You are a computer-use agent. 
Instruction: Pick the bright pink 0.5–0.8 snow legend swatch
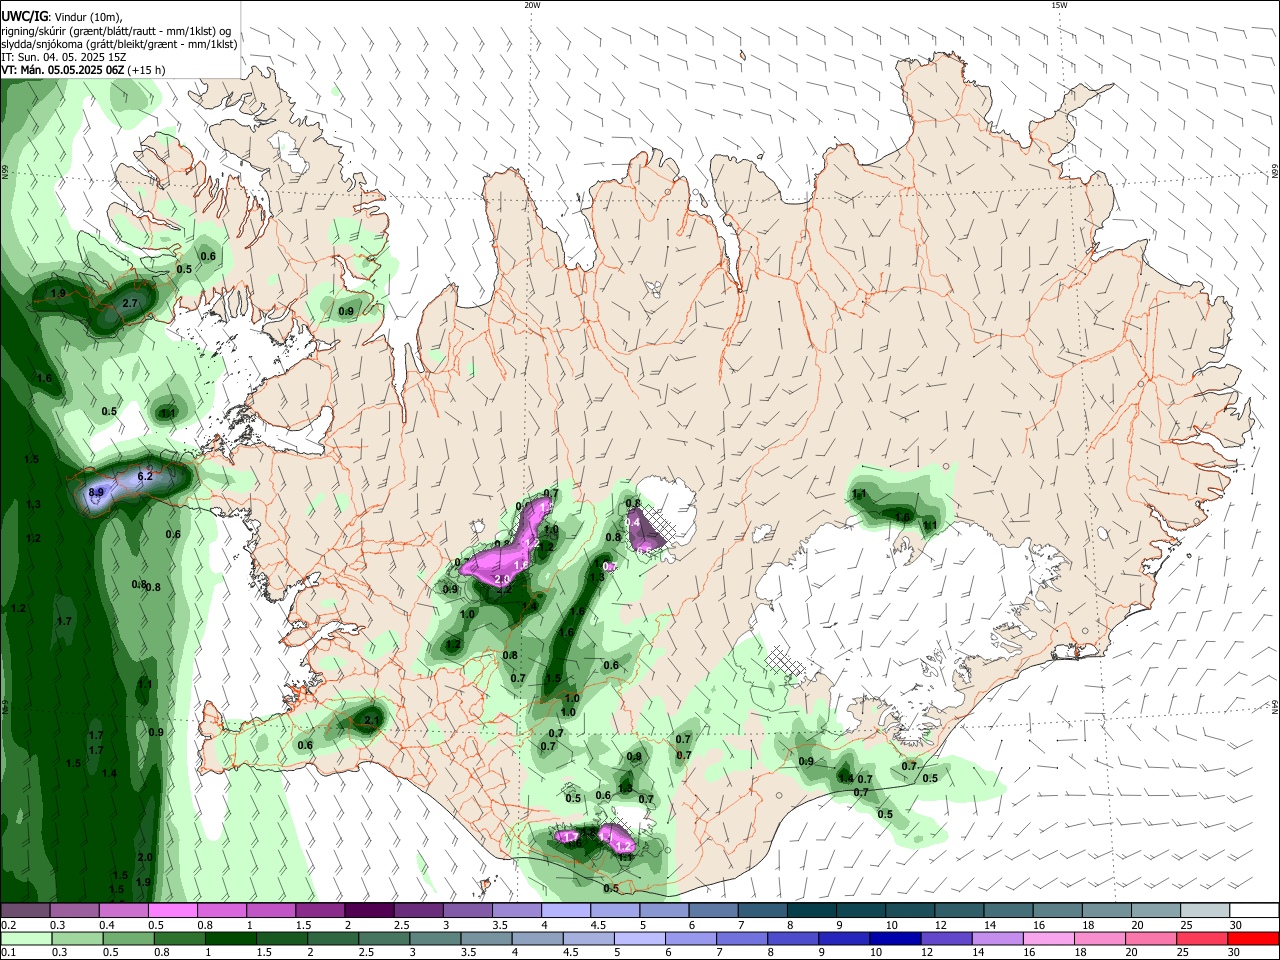[172, 911]
